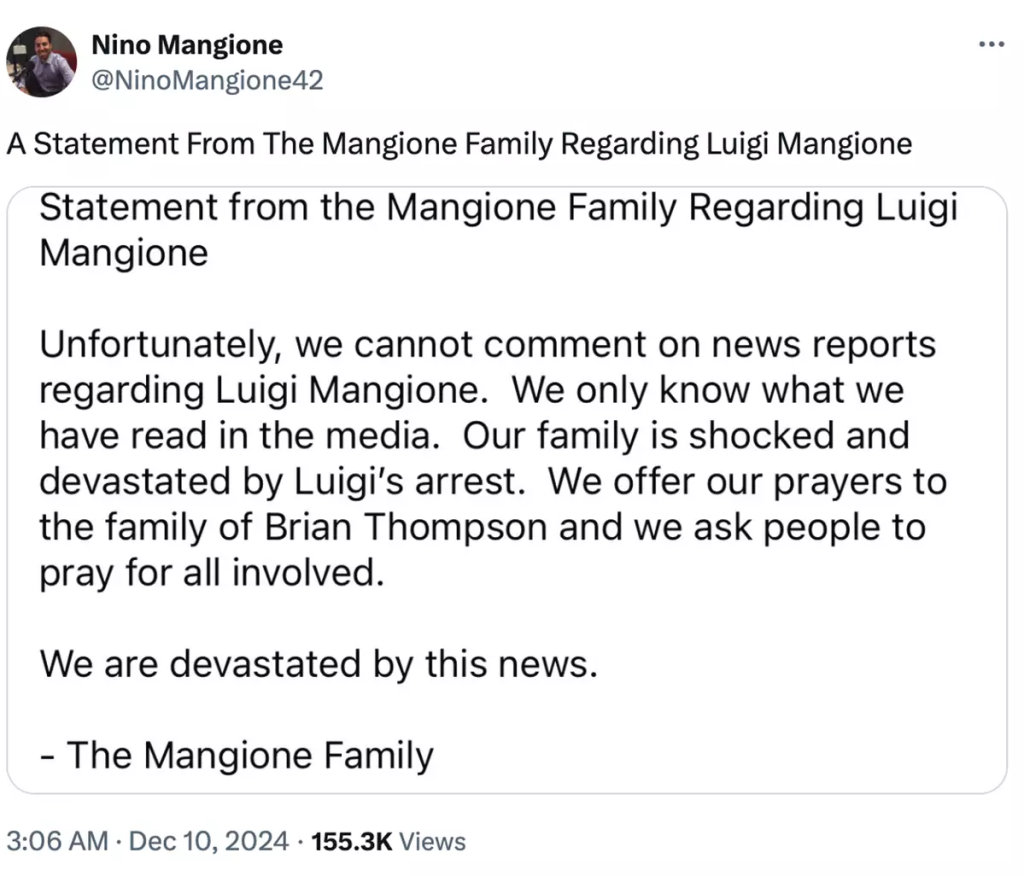
Task: Click the 155.3K view count number
Action: pyautogui.click(x=352, y=841)
